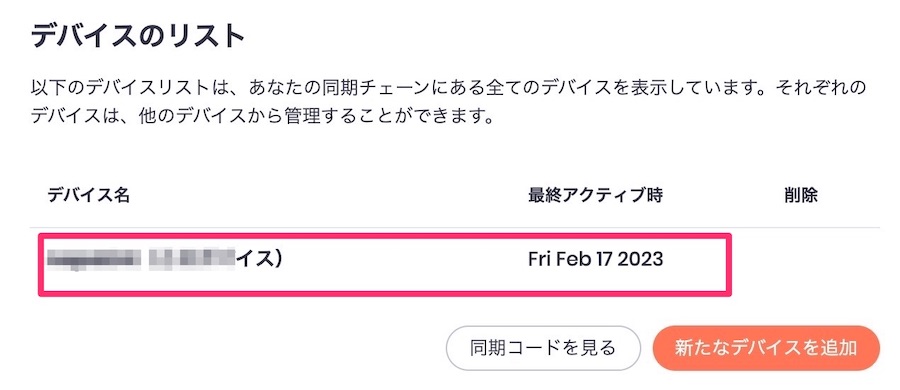Click the 削除 column header
This screenshot has height=390, width=900.
[800, 196]
